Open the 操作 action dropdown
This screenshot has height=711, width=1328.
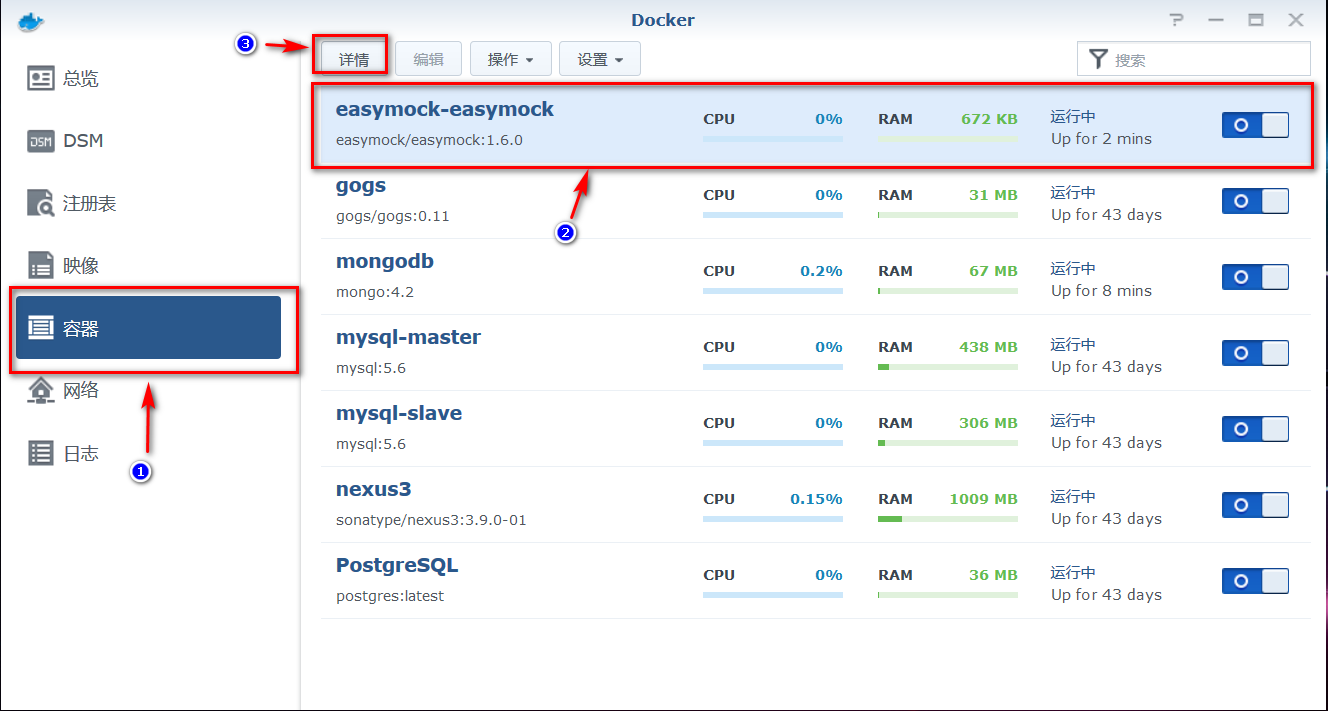click(510, 58)
